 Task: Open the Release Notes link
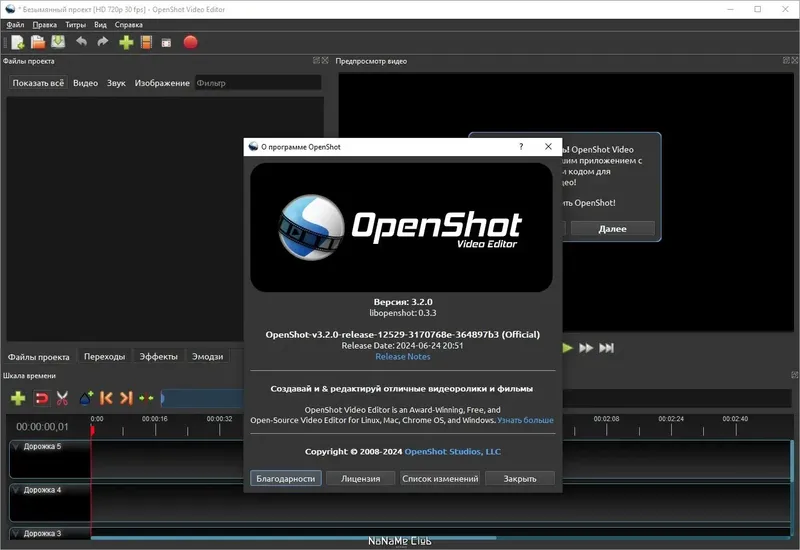403,357
